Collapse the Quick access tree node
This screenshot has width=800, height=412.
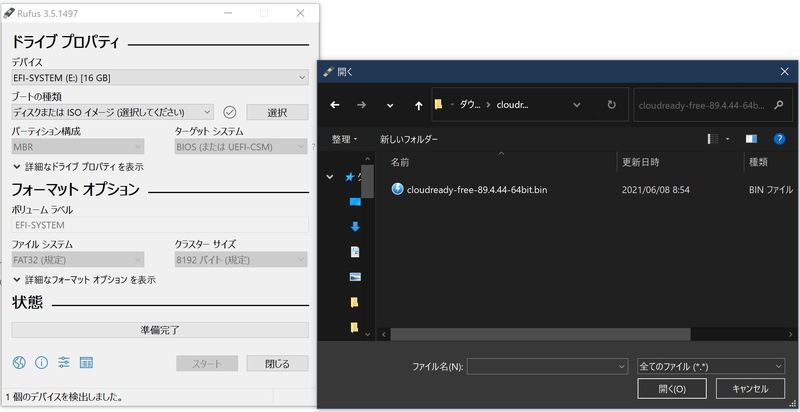pos(330,177)
